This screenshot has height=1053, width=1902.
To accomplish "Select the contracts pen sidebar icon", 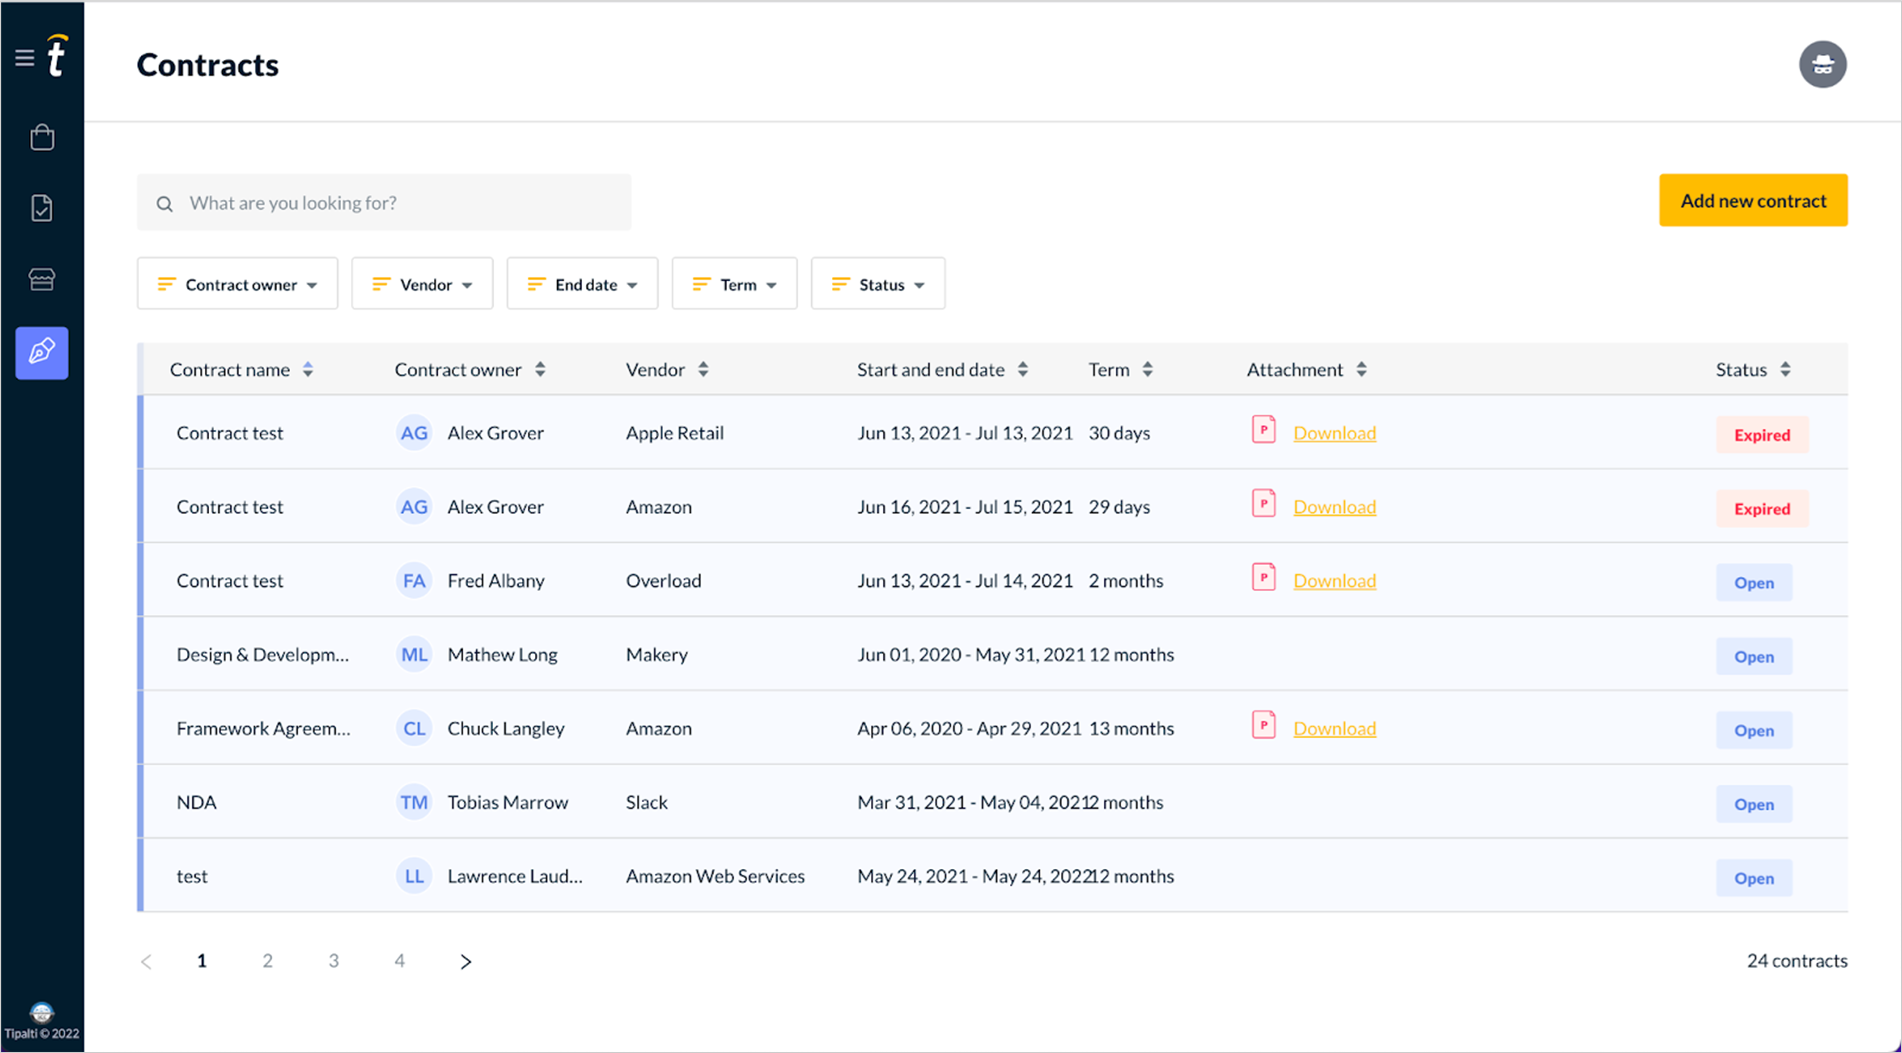I will (42, 352).
